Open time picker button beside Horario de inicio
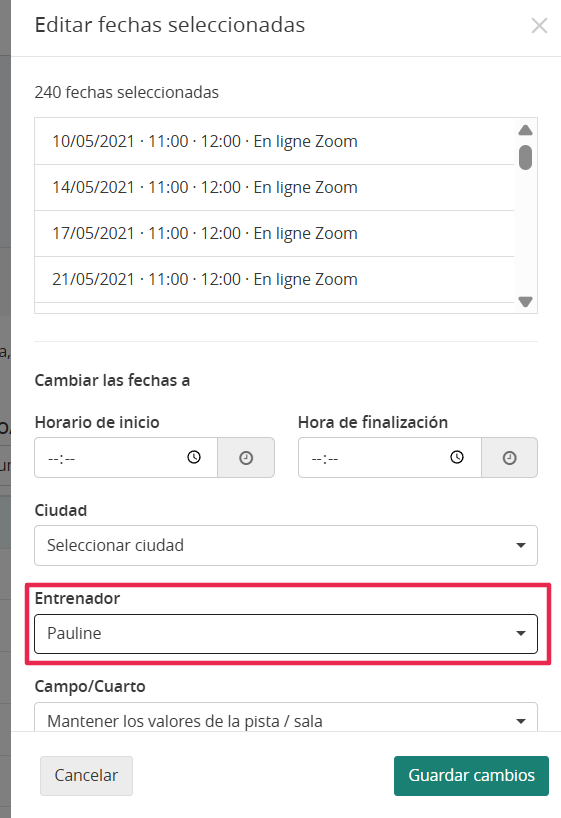This screenshot has width=561, height=818. 246,458
